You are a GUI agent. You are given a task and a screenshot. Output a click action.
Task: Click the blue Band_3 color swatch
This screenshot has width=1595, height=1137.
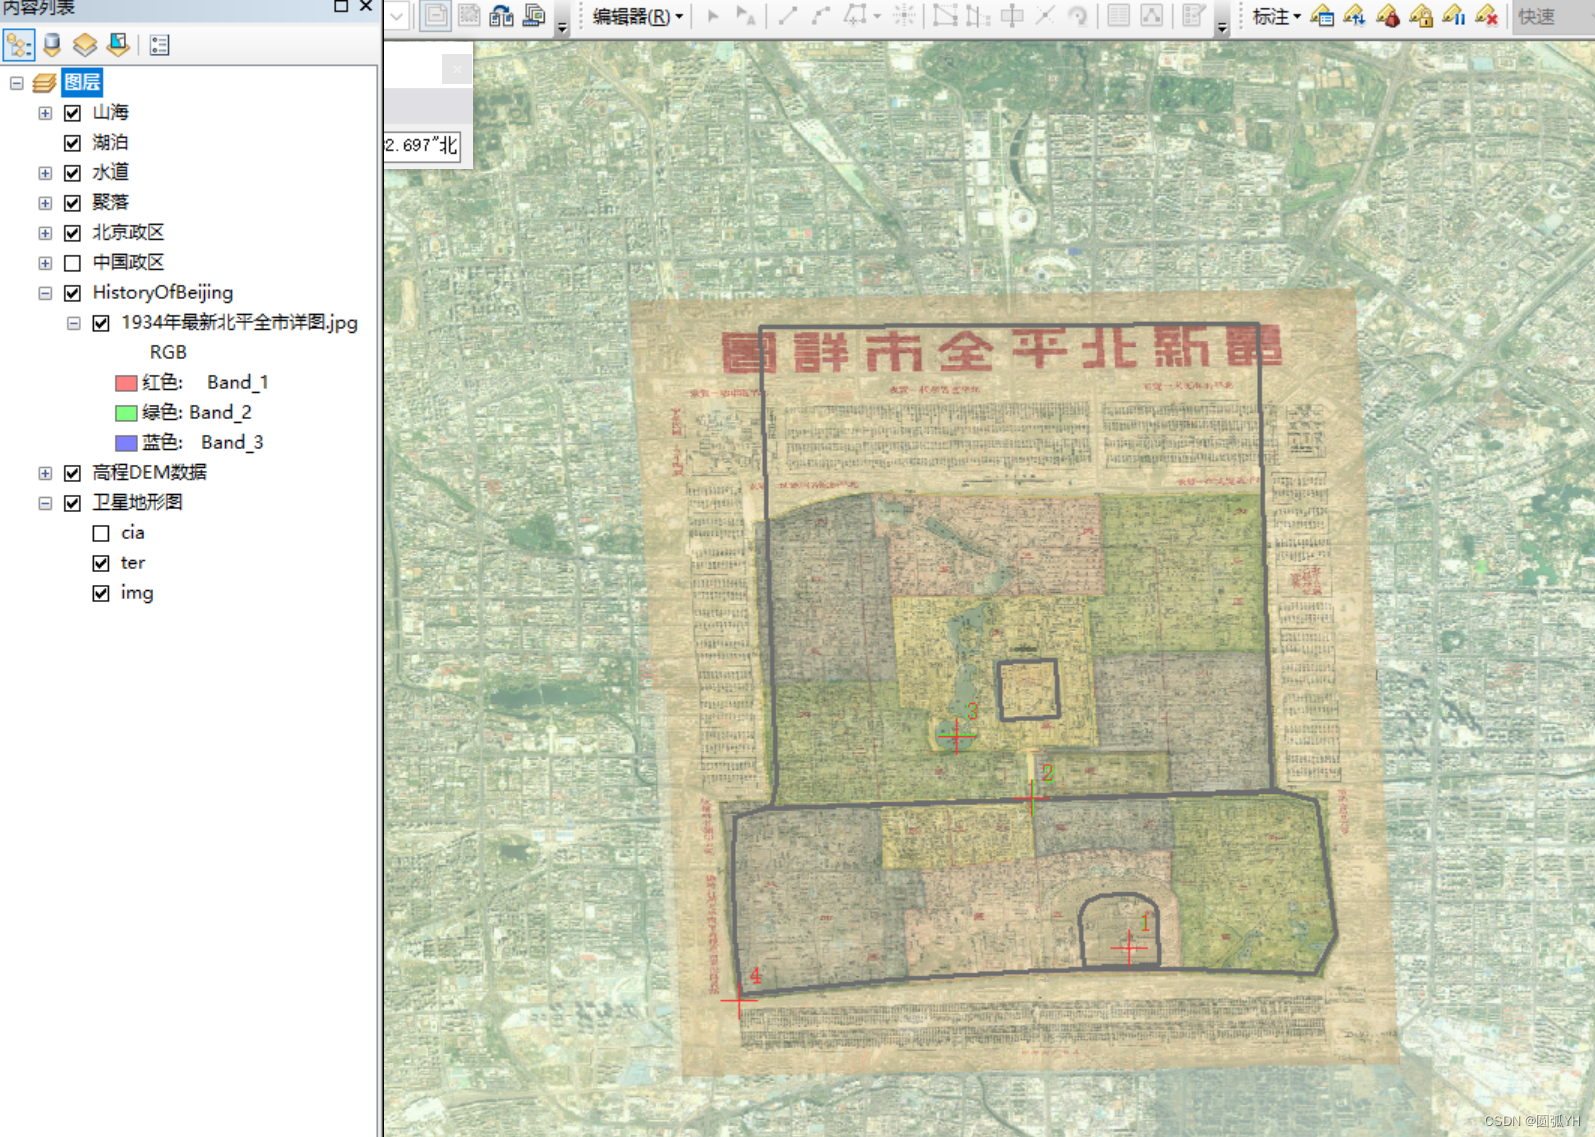point(126,443)
